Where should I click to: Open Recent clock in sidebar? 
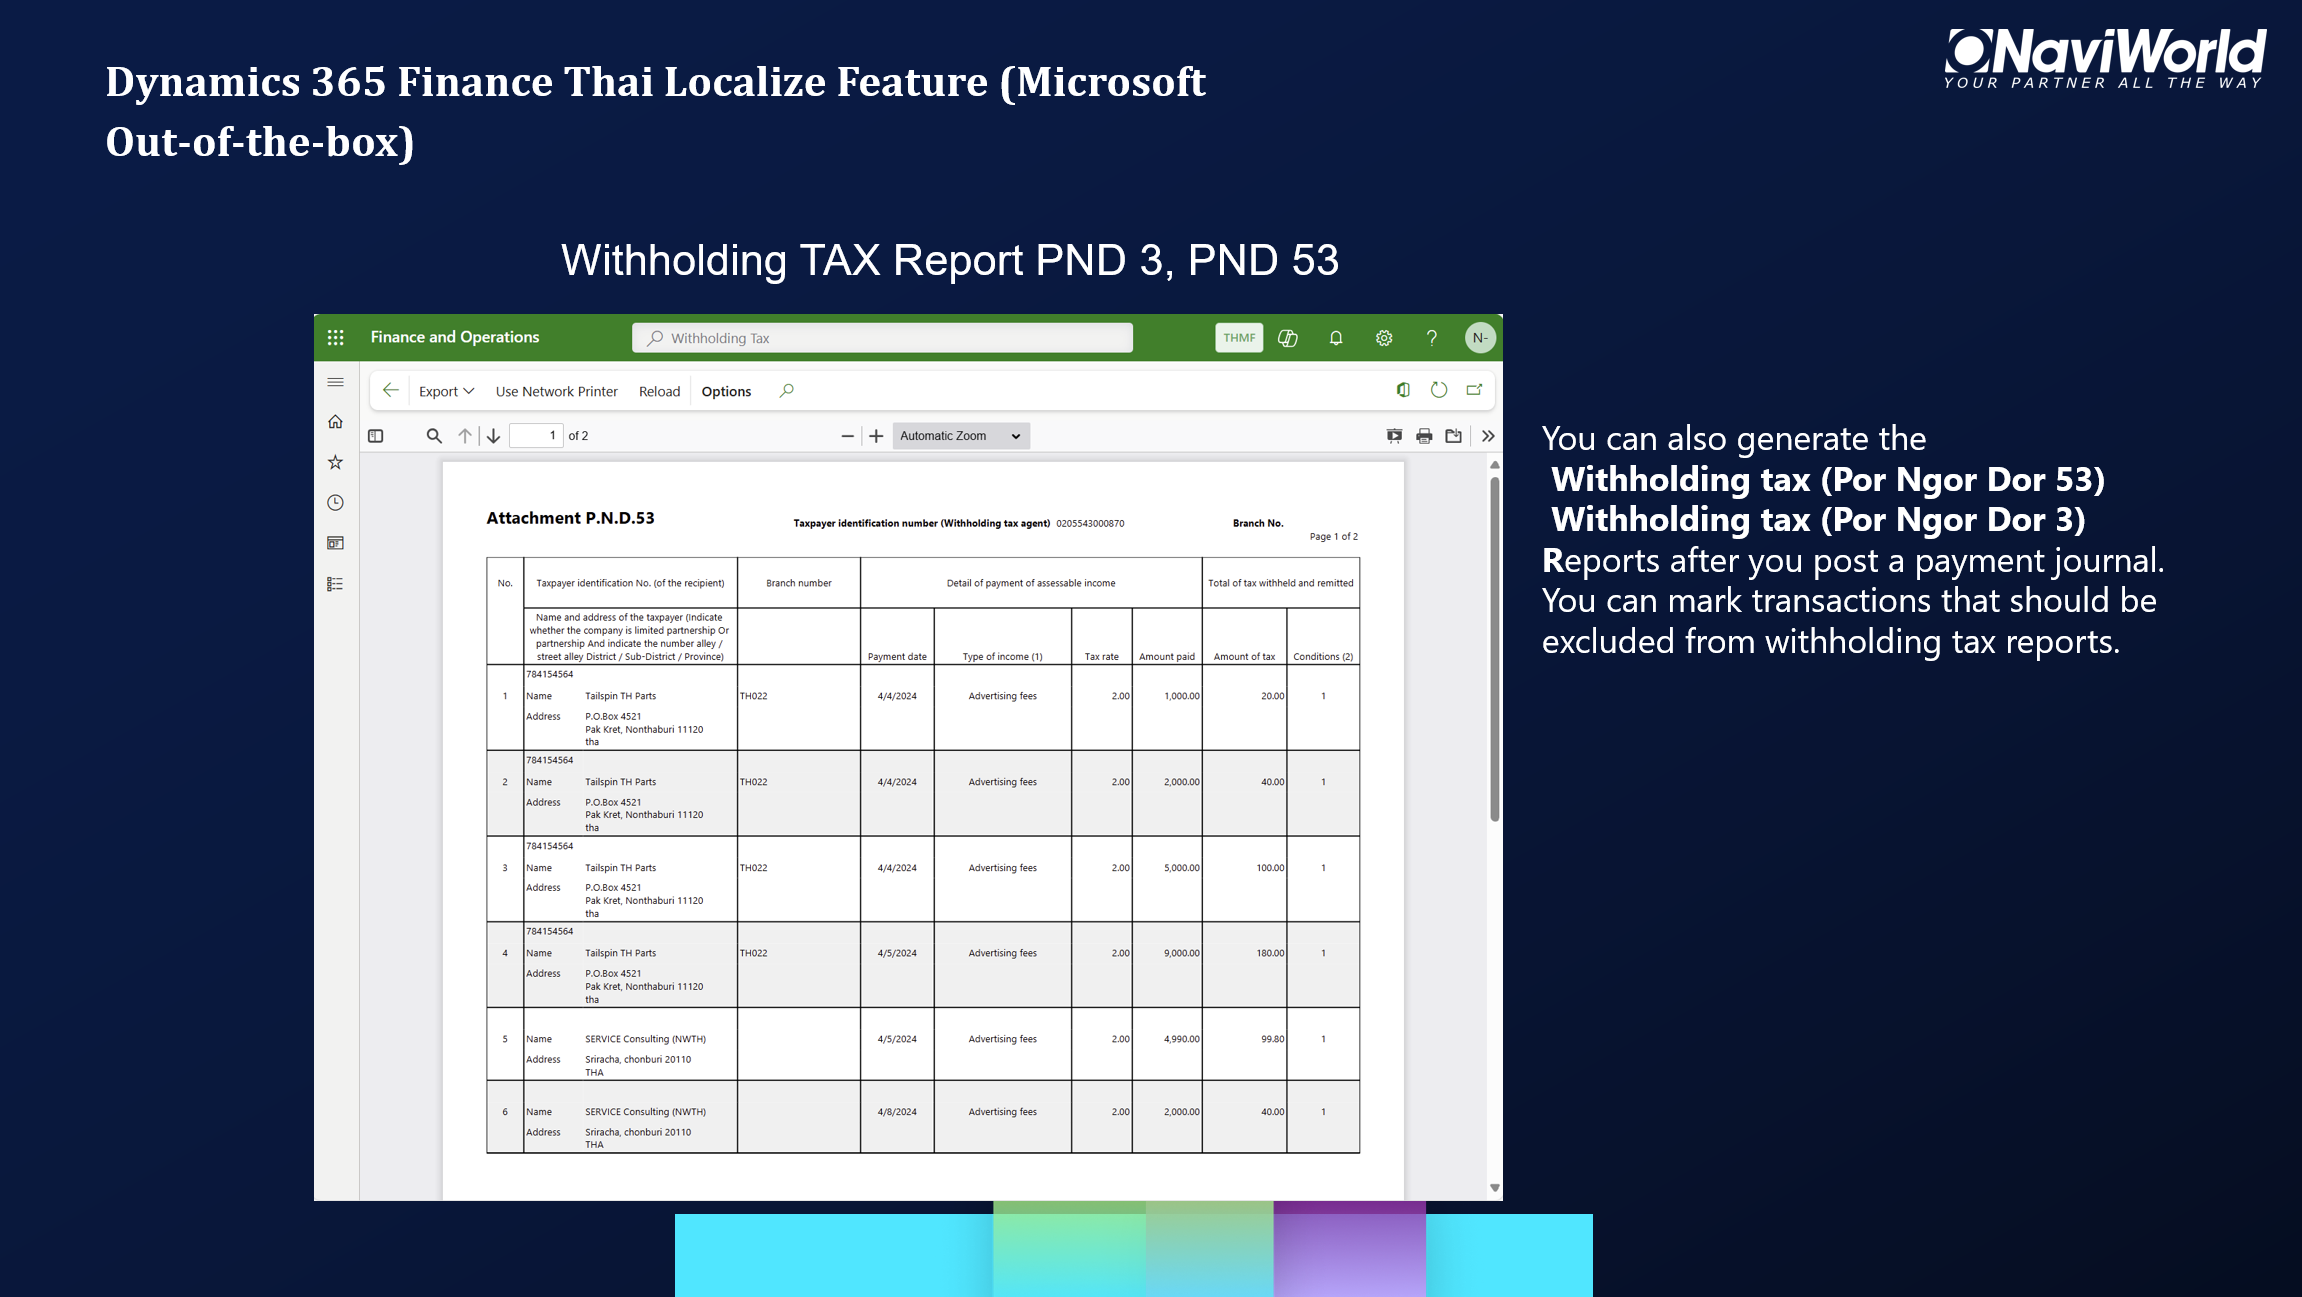[336, 503]
